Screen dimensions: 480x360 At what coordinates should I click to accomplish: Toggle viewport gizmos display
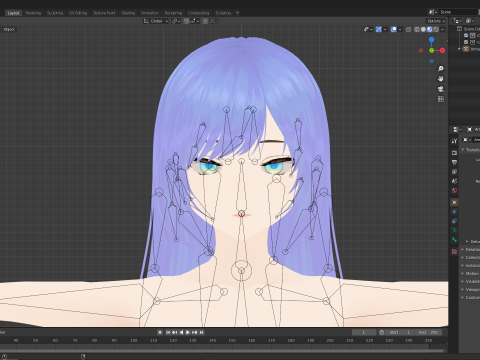(x=379, y=29)
